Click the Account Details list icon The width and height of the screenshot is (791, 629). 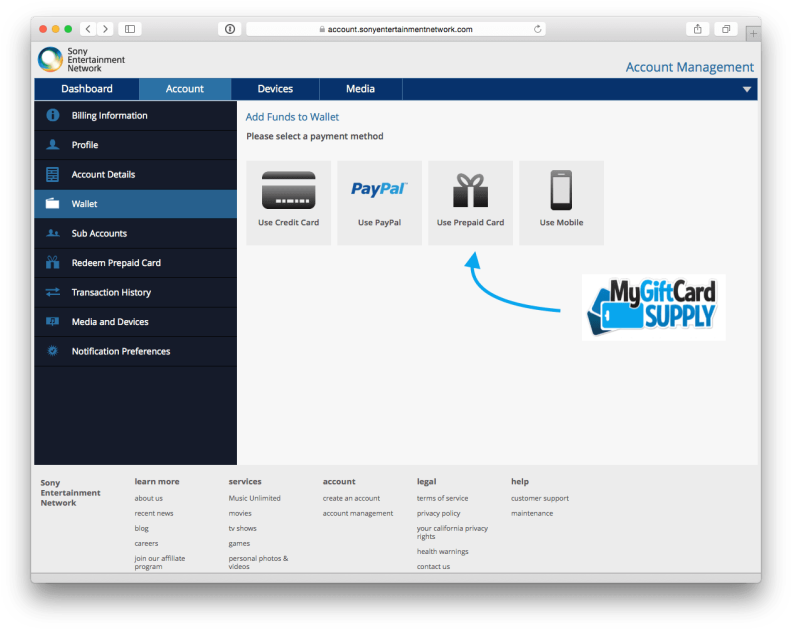pyautogui.click(x=52, y=175)
